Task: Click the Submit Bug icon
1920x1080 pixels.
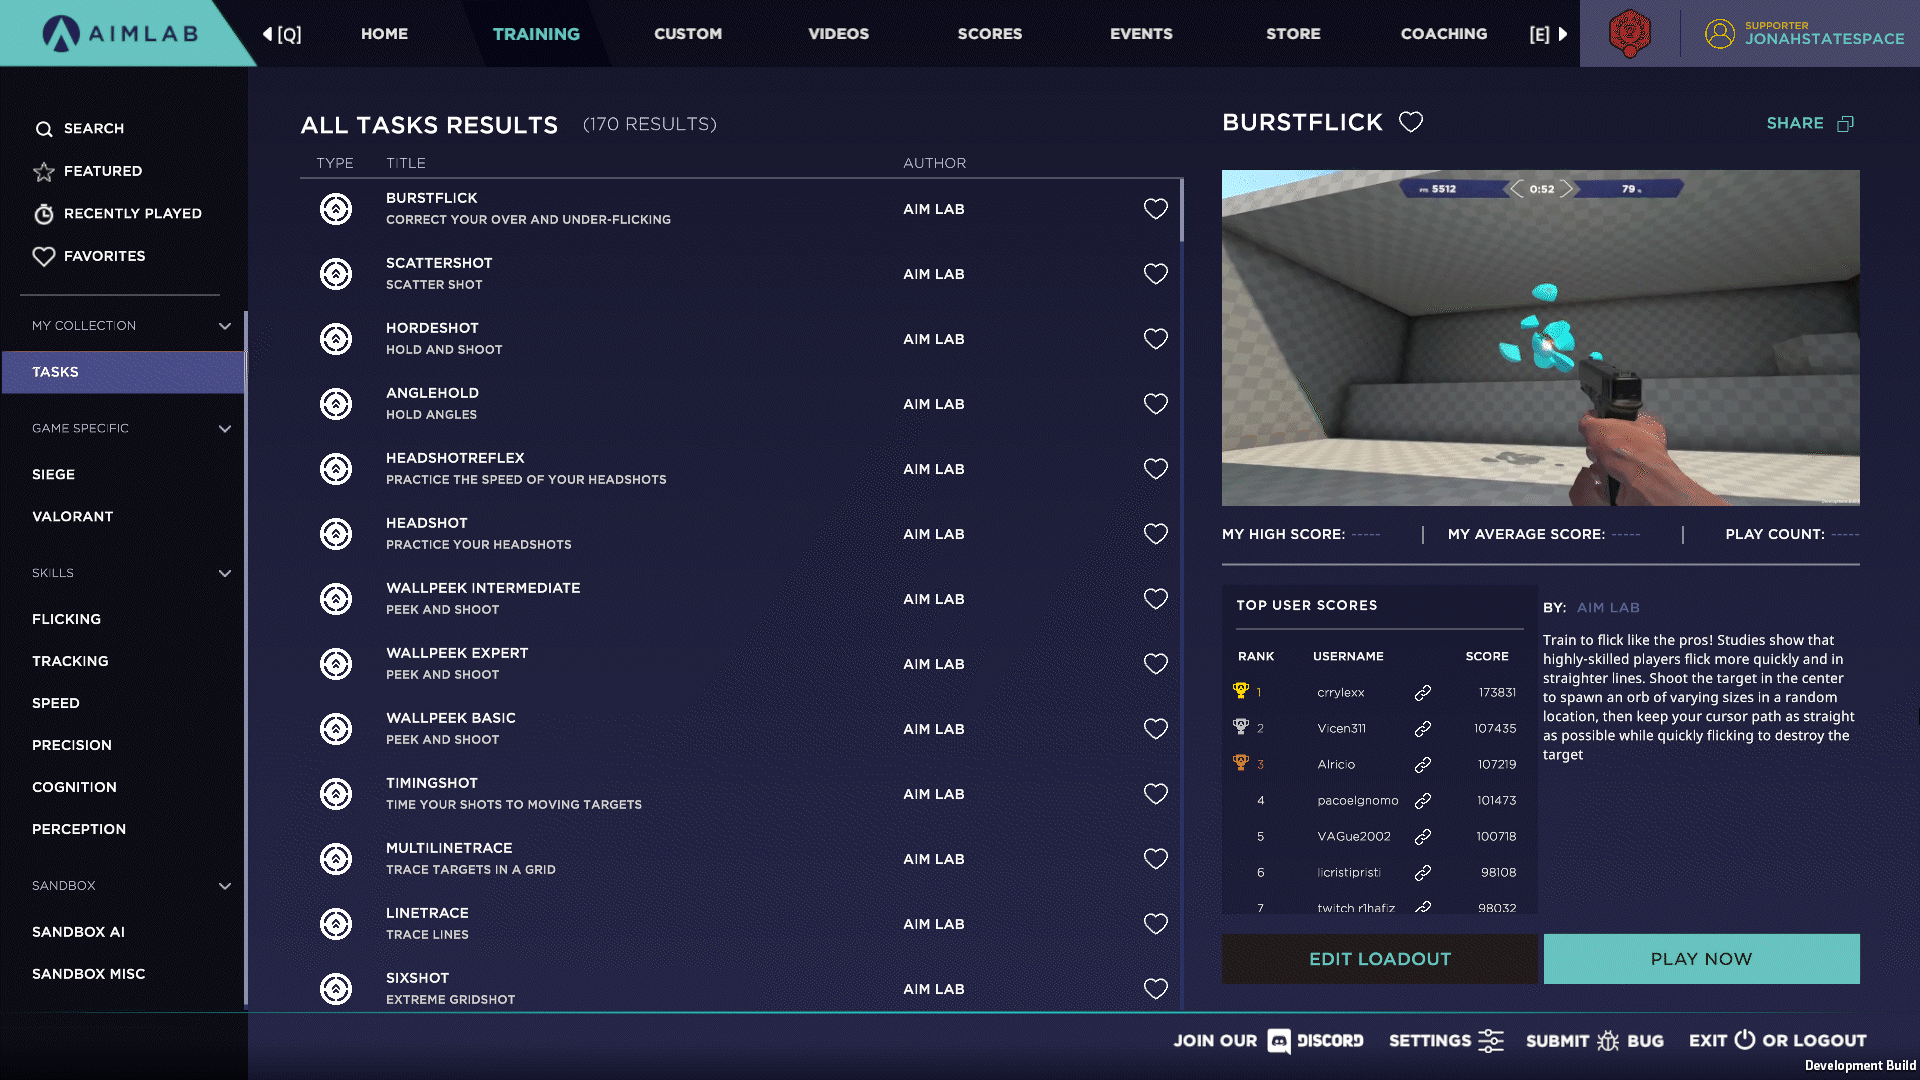Action: tap(1608, 1041)
